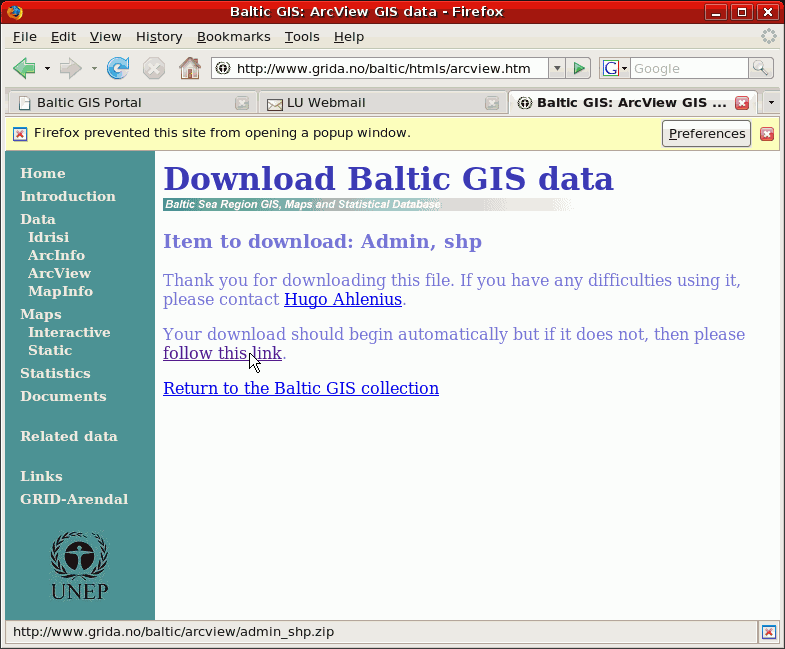Open the Forward history dropdown arrow
This screenshot has height=649, width=785.
tap(94, 68)
